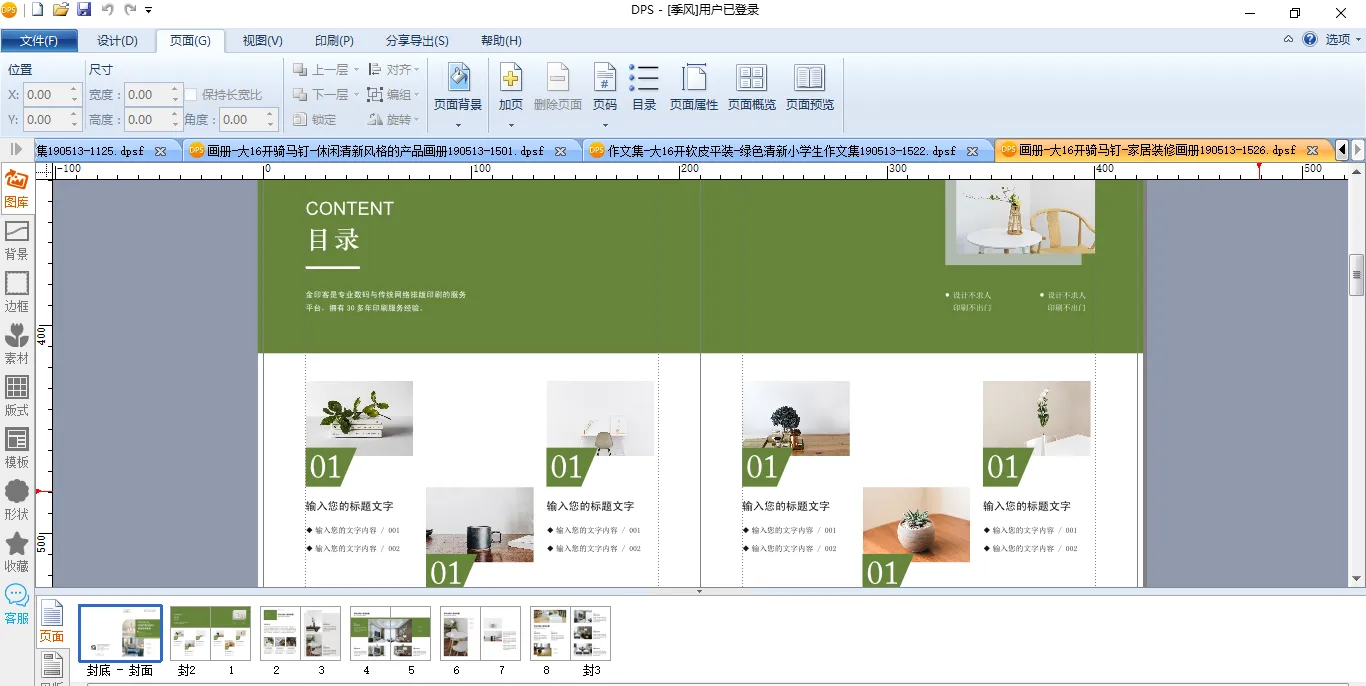Switch to the 设计(D) ribbon tab

[x=117, y=41]
